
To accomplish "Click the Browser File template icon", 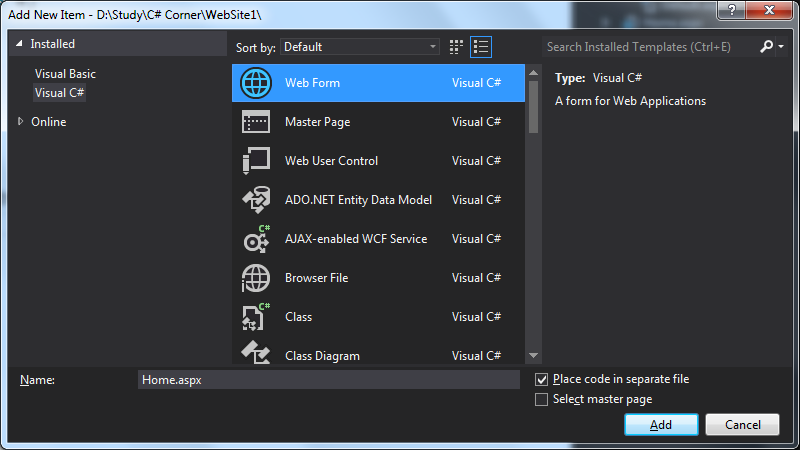I will point(256,278).
